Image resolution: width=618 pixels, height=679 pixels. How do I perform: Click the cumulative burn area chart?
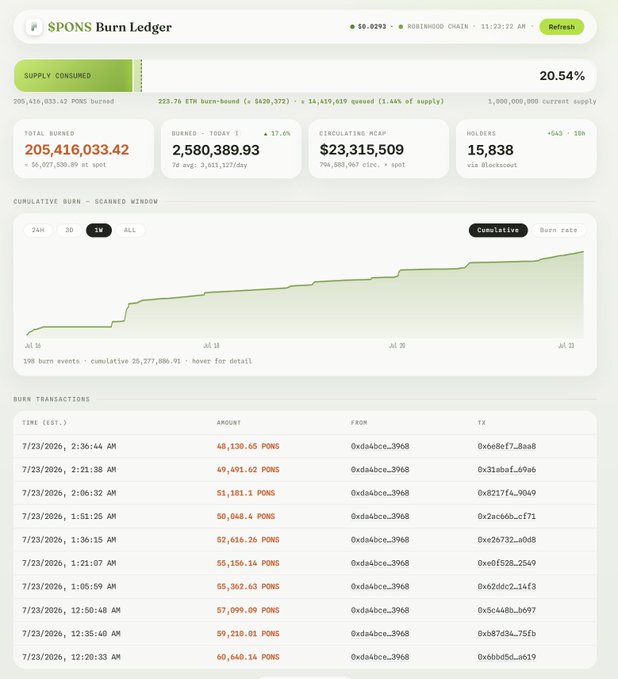tap(305, 294)
